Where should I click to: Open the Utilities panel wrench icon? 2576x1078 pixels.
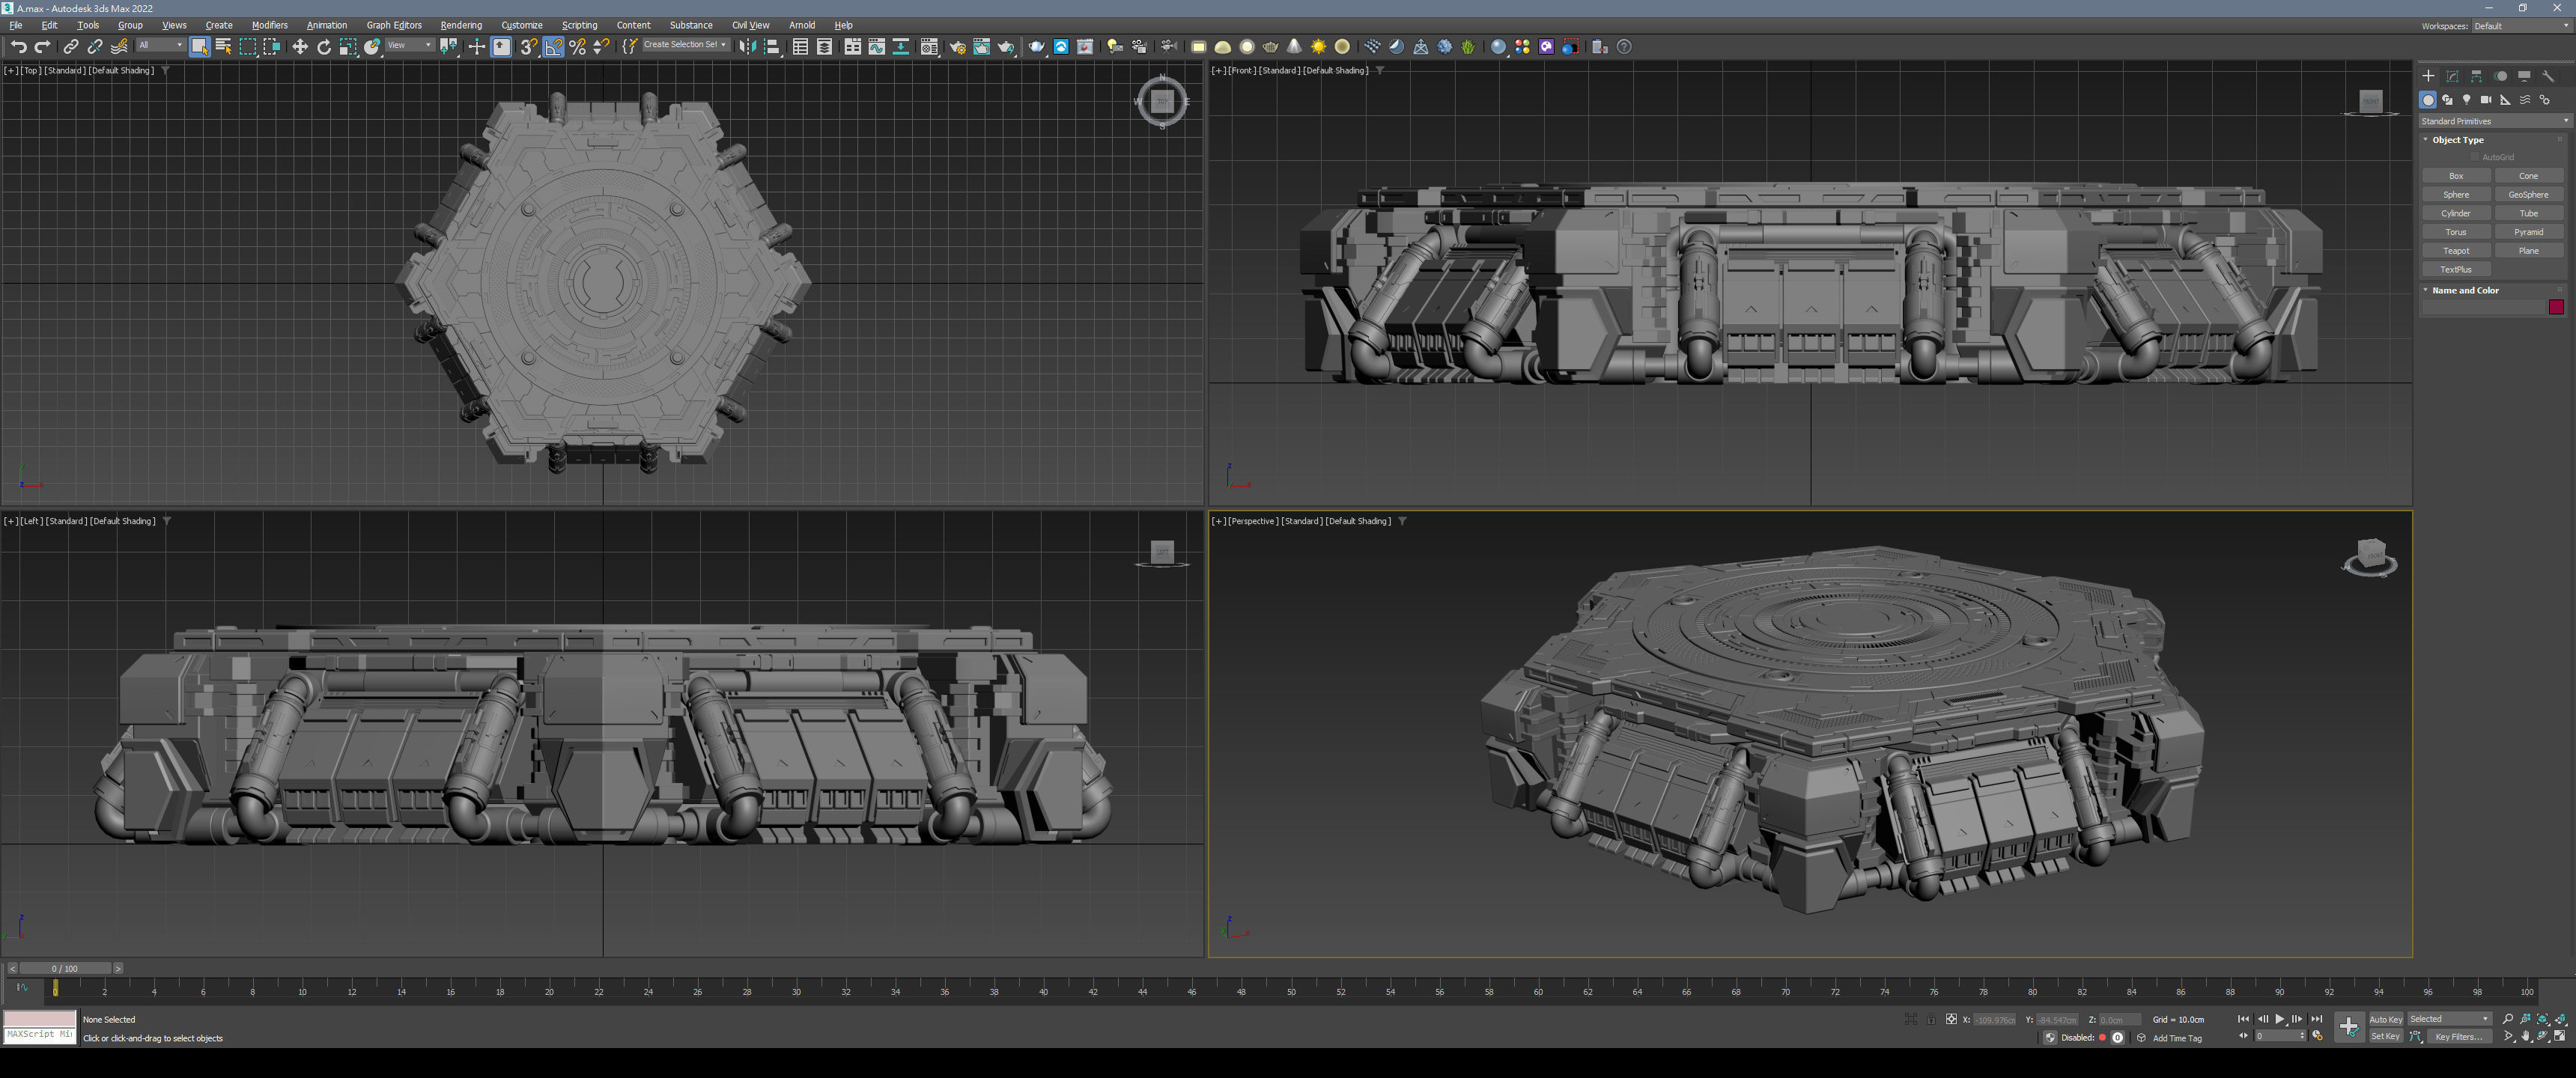[x=2548, y=76]
